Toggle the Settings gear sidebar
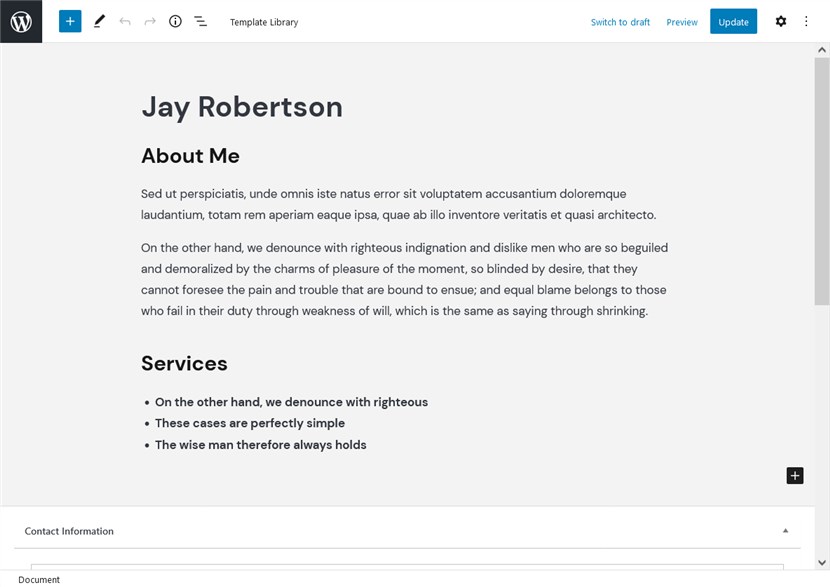Screen dimensions: 830x587 click(781, 21)
